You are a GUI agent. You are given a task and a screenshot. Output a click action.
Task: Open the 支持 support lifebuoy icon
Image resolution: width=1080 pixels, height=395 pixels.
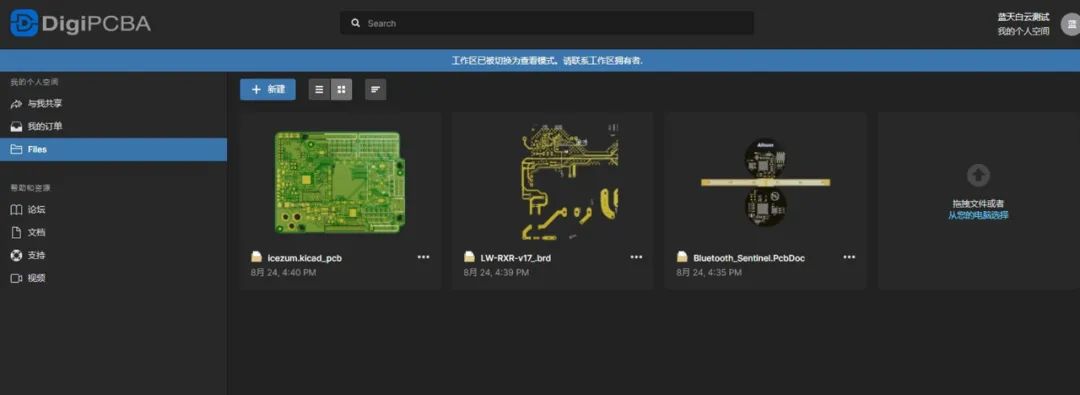17,255
